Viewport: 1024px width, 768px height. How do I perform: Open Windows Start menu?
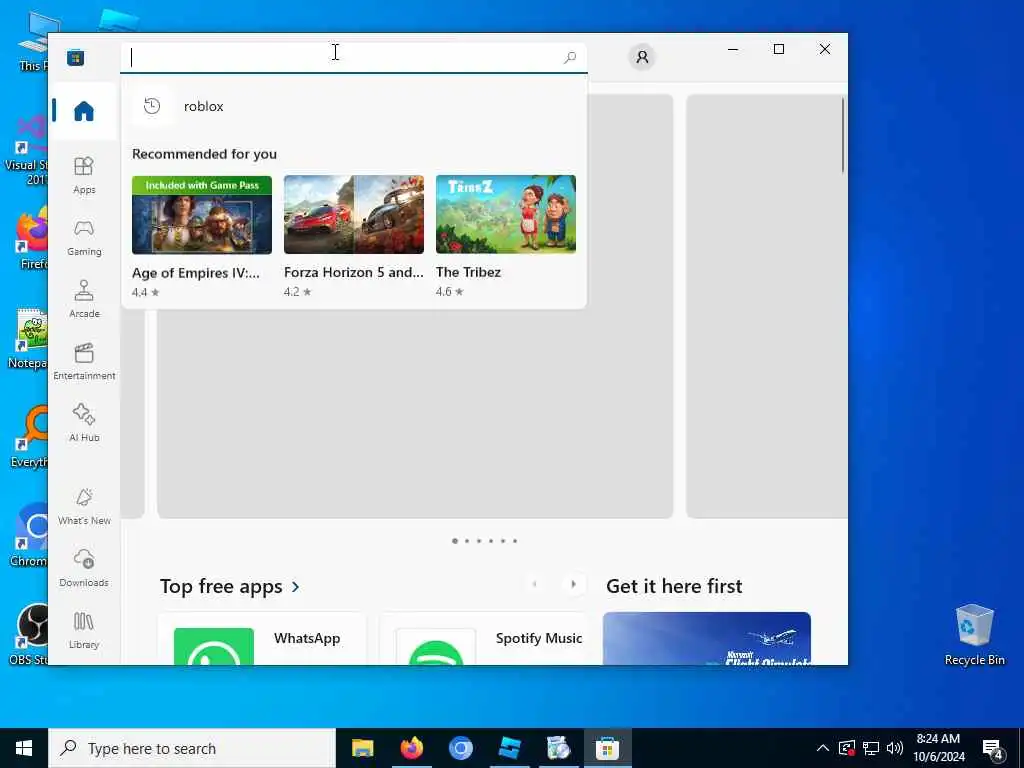pos(24,748)
